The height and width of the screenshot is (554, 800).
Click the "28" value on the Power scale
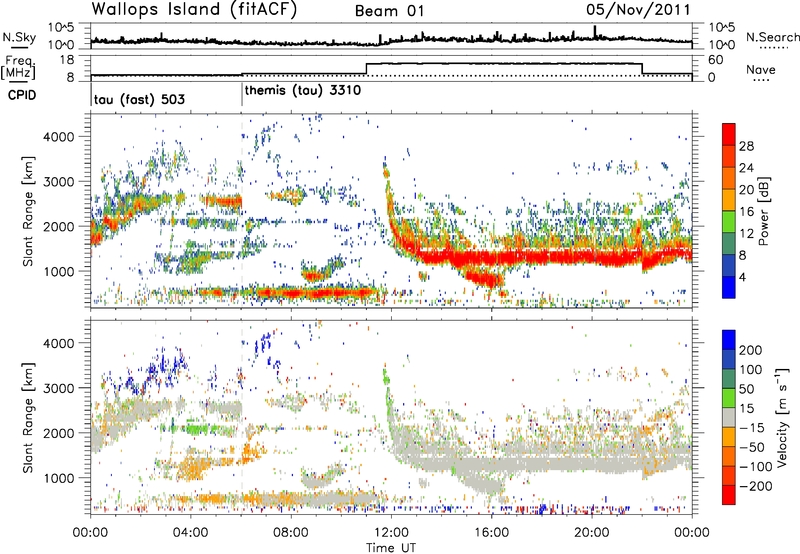pyautogui.click(x=746, y=146)
